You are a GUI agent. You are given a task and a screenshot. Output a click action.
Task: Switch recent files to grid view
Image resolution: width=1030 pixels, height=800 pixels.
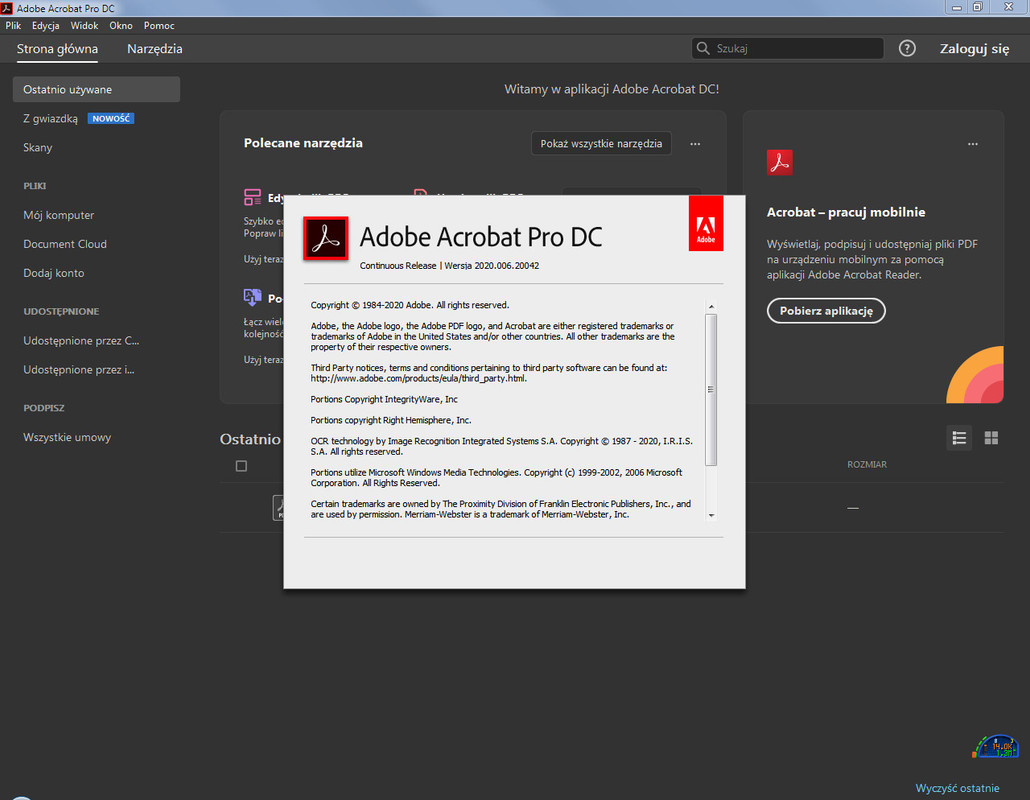pyautogui.click(x=991, y=437)
